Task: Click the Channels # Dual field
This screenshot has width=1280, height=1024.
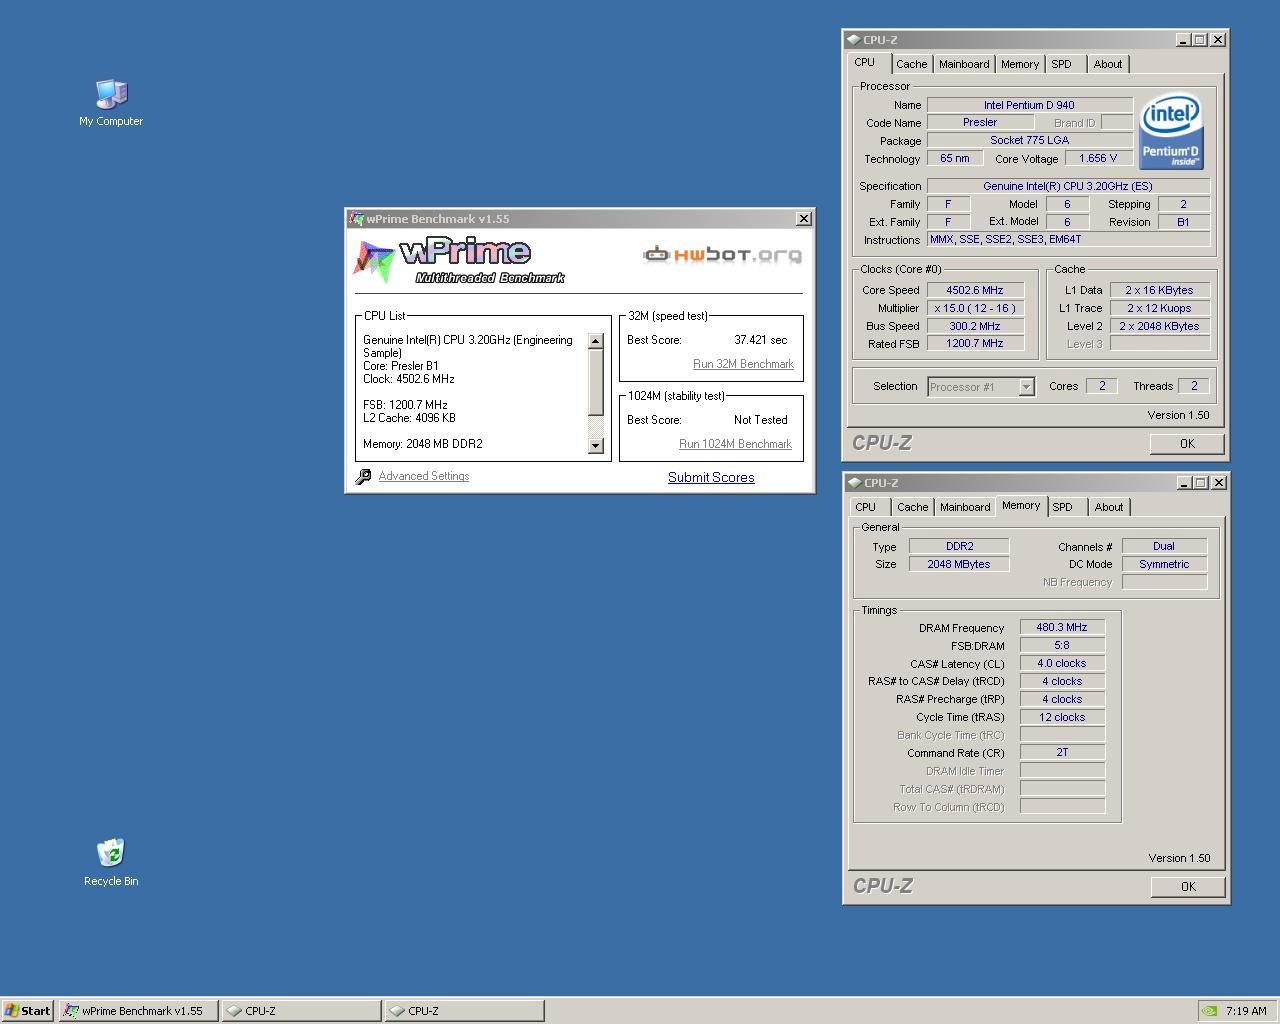Action: coord(1164,546)
